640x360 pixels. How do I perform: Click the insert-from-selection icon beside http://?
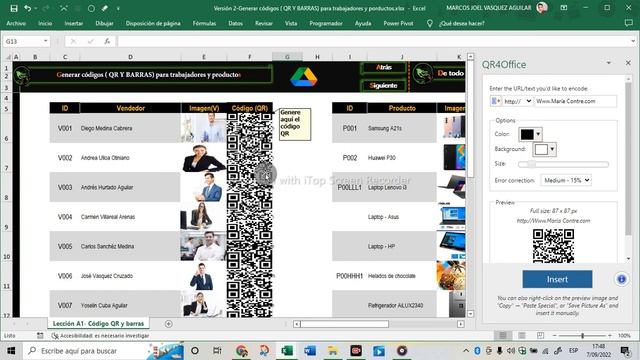click(x=496, y=101)
